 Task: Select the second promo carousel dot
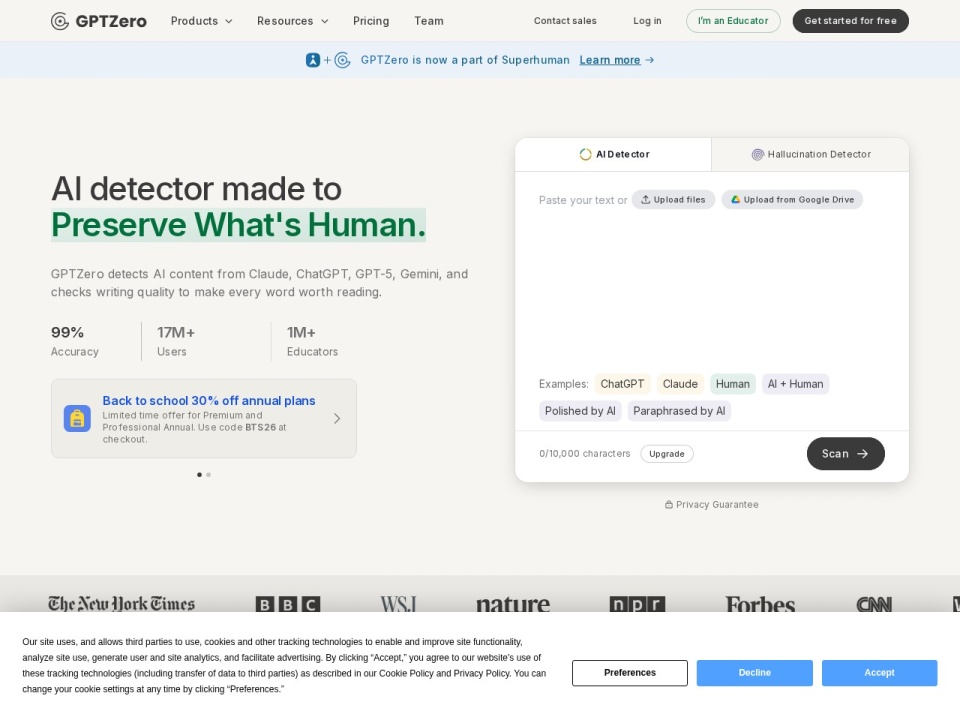pyautogui.click(x=209, y=474)
